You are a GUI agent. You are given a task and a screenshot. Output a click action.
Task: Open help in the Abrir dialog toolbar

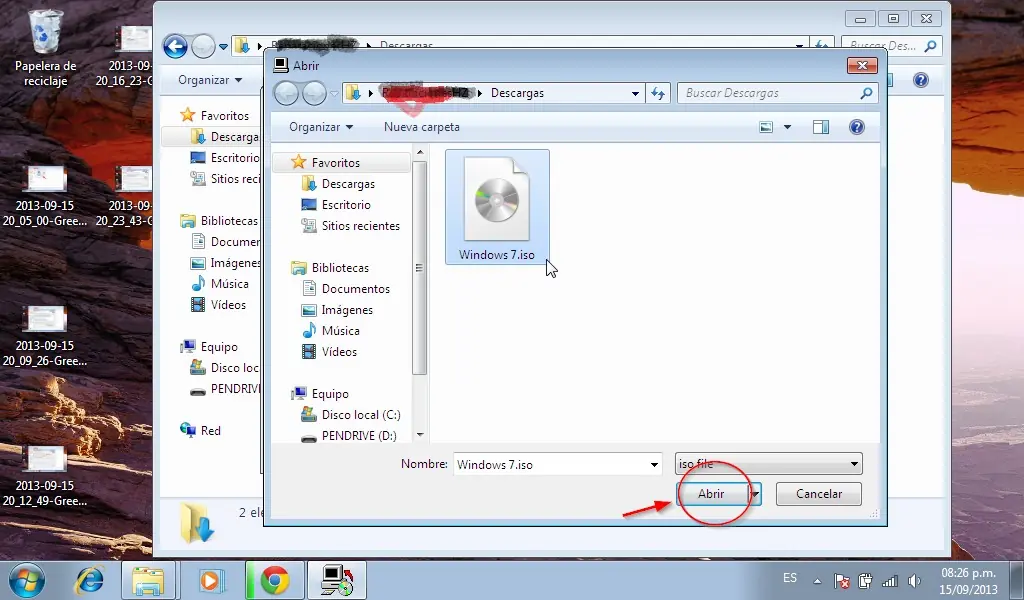[856, 127]
